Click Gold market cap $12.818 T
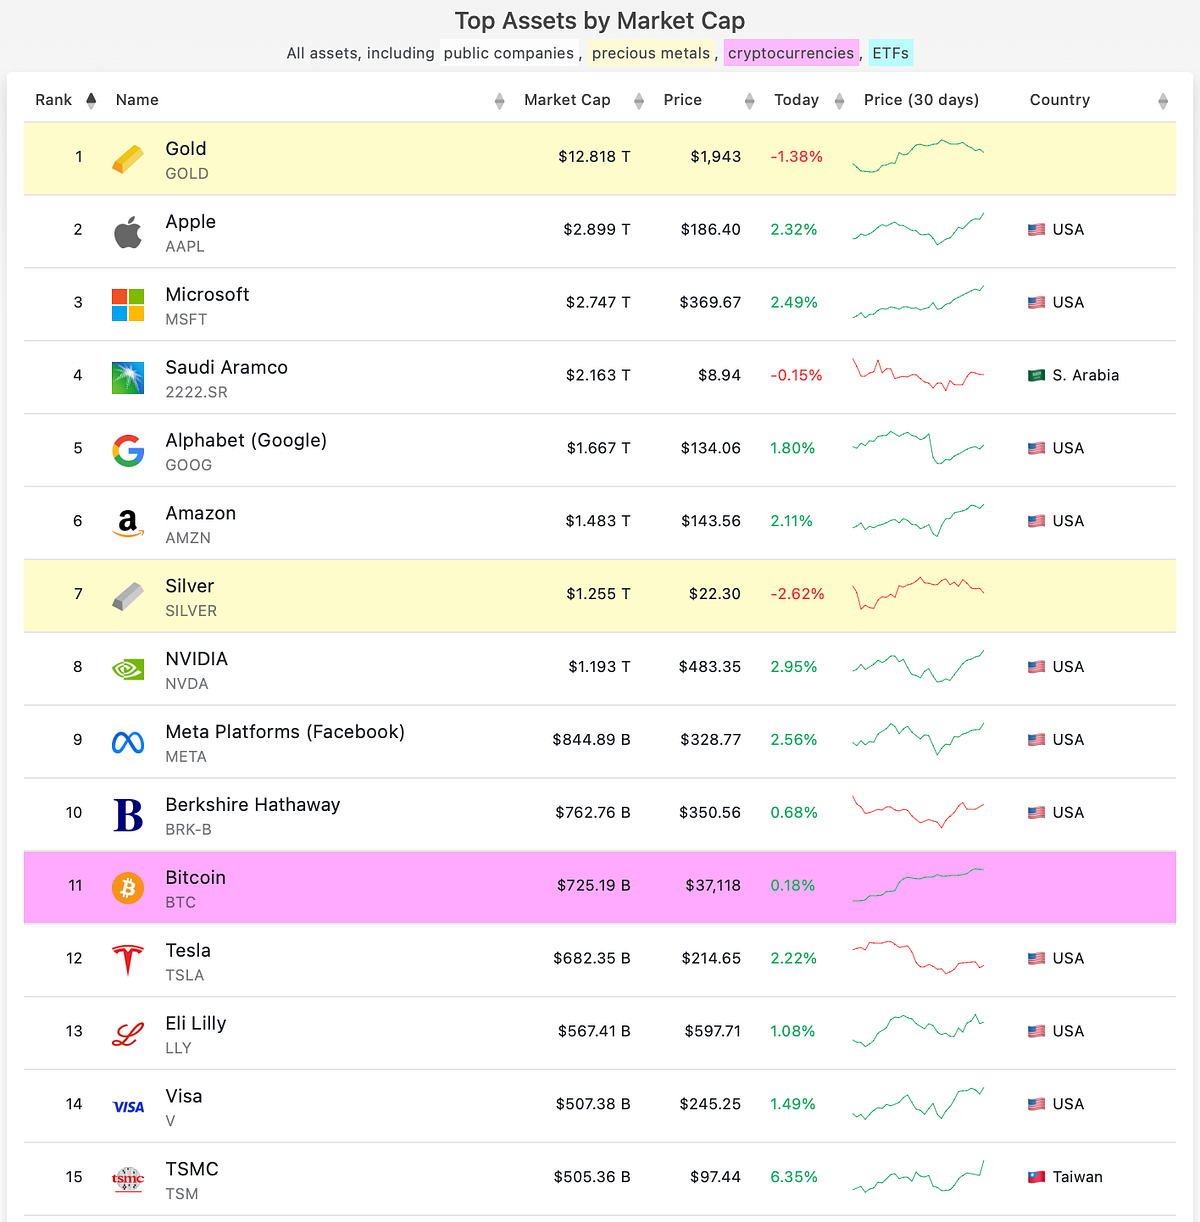Screen dimensions: 1200x1222 594,157
